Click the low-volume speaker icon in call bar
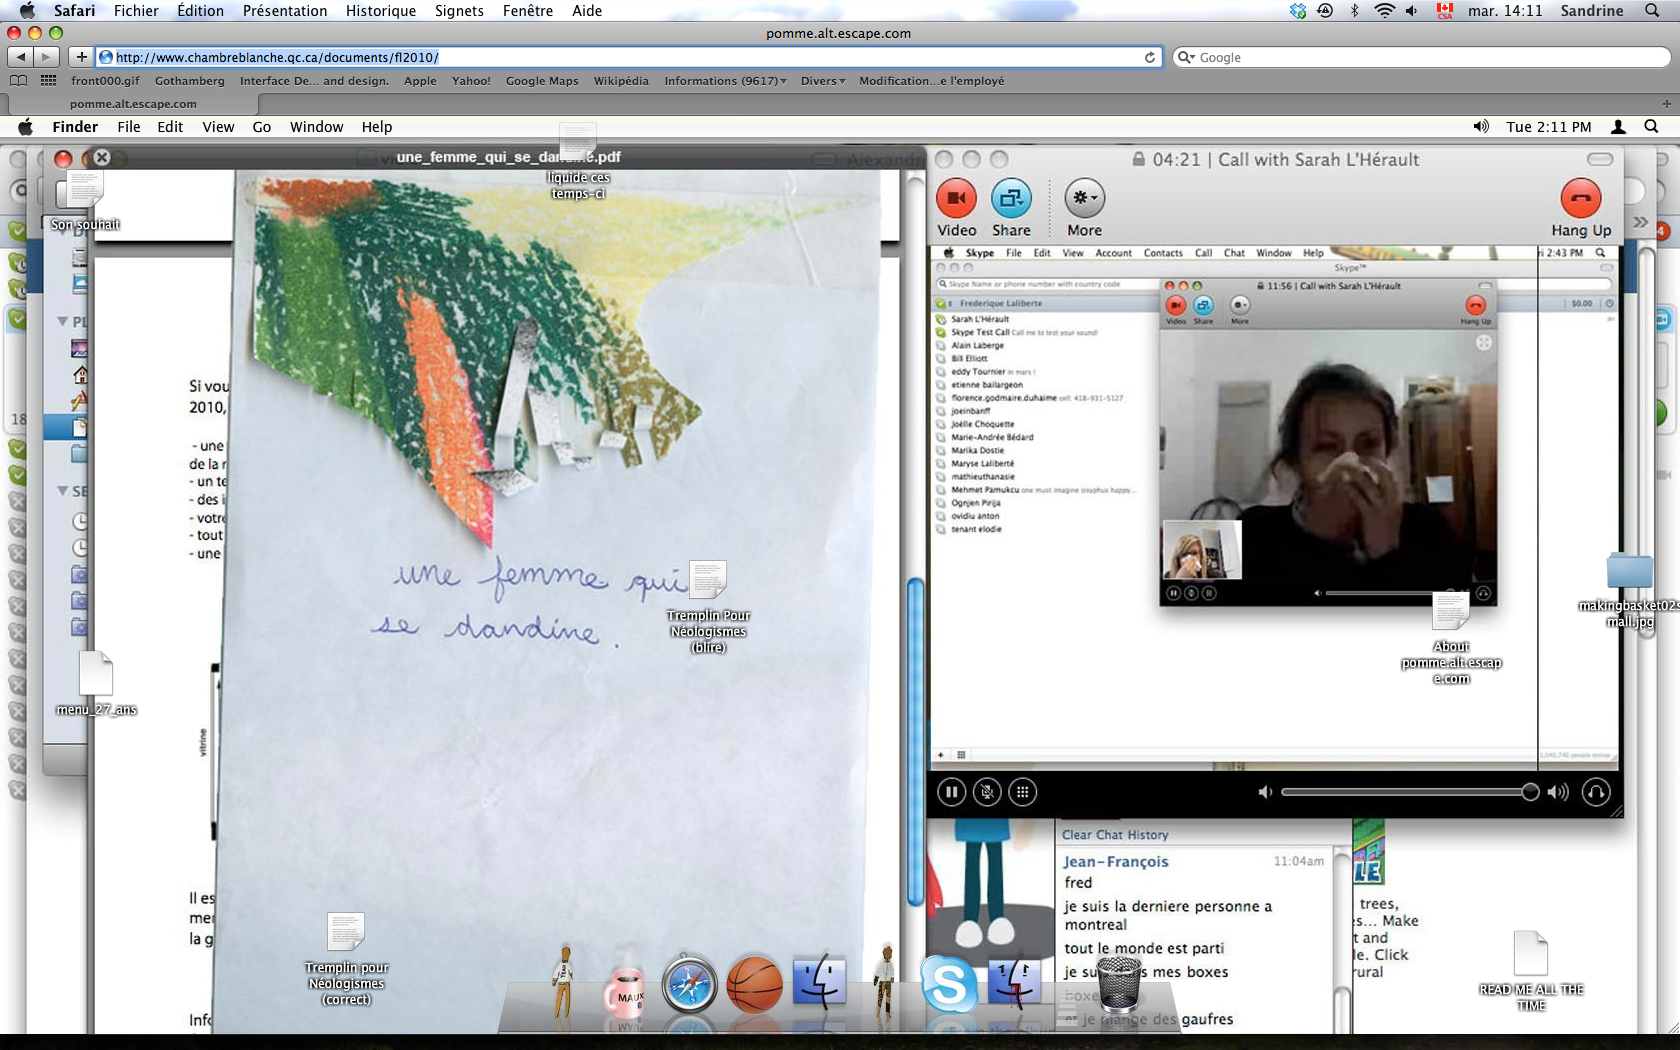This screenshot has height=1050, width=1680. pyautogui.click(x=1265, y=792)
